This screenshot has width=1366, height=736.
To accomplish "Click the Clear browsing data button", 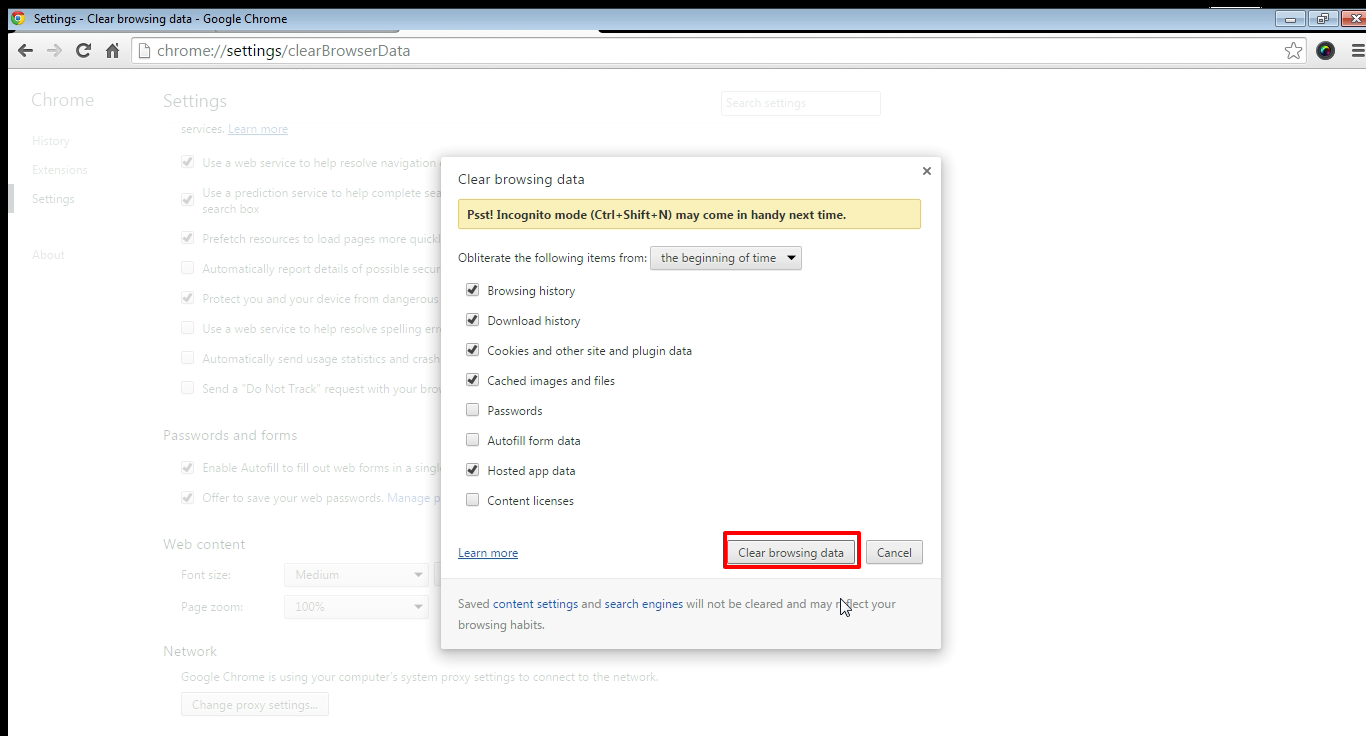I will [791, 553].
